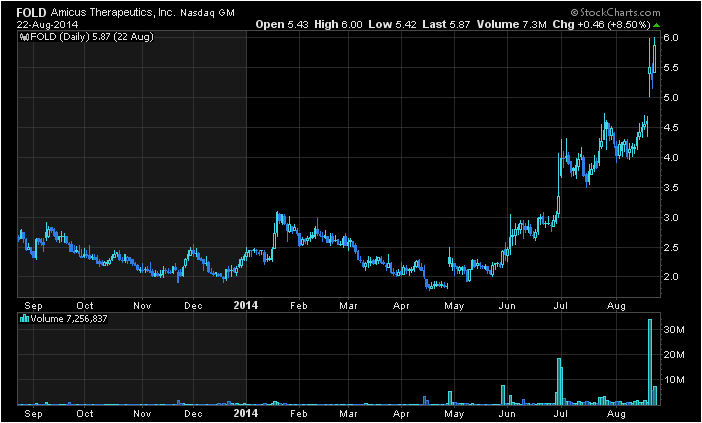
Task: Click the 3.5 price axis label
Action: click(672, 188)
